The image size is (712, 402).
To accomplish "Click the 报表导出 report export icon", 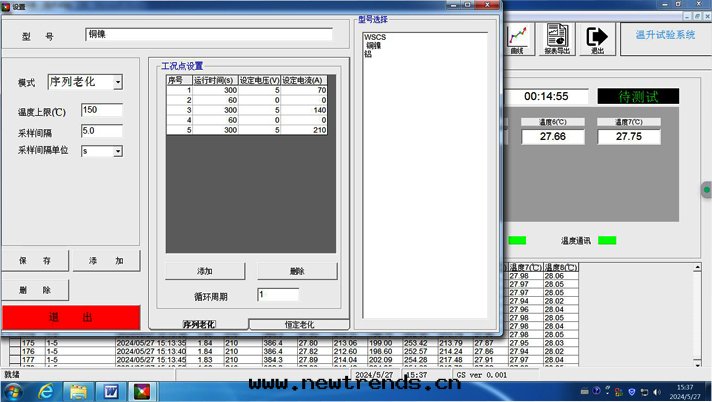I will [x=556, y=38].
